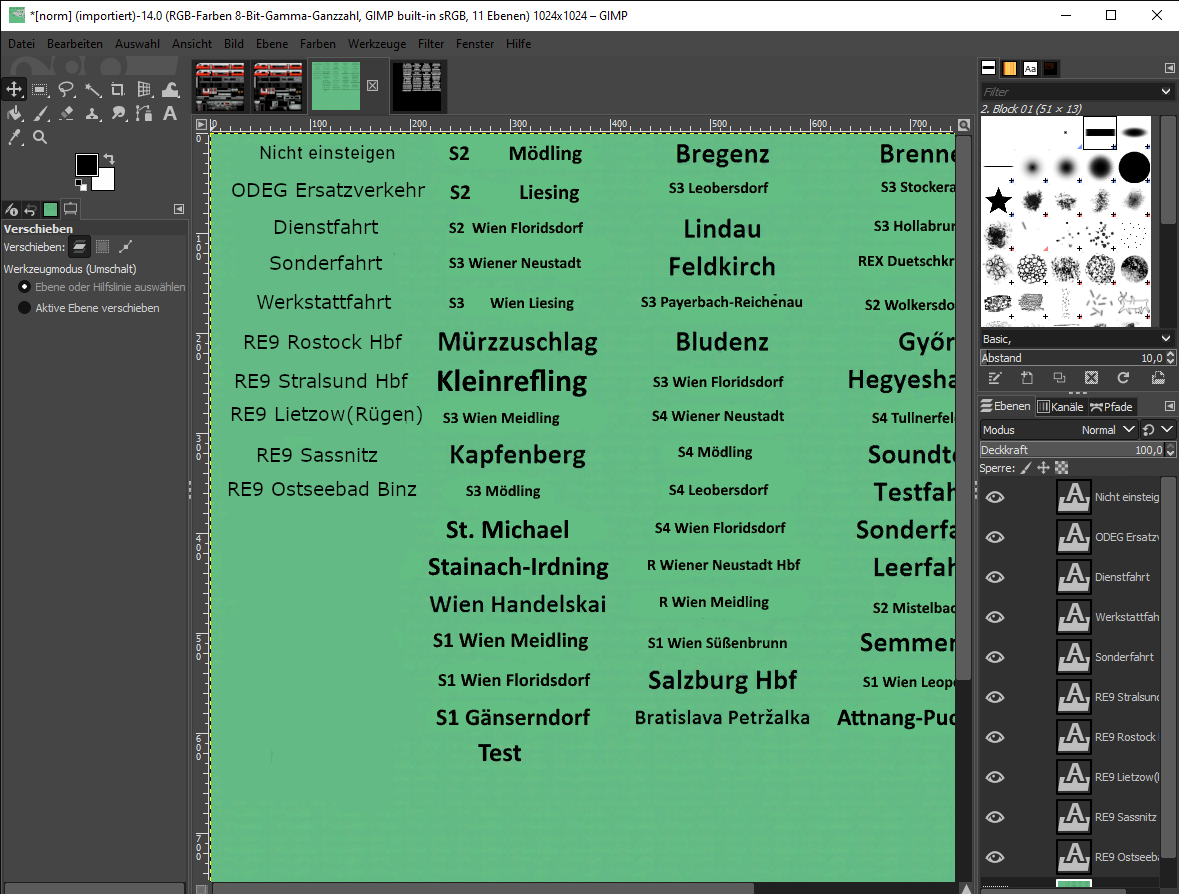Open the Werkzeuge menu

[x=377, y=44]
